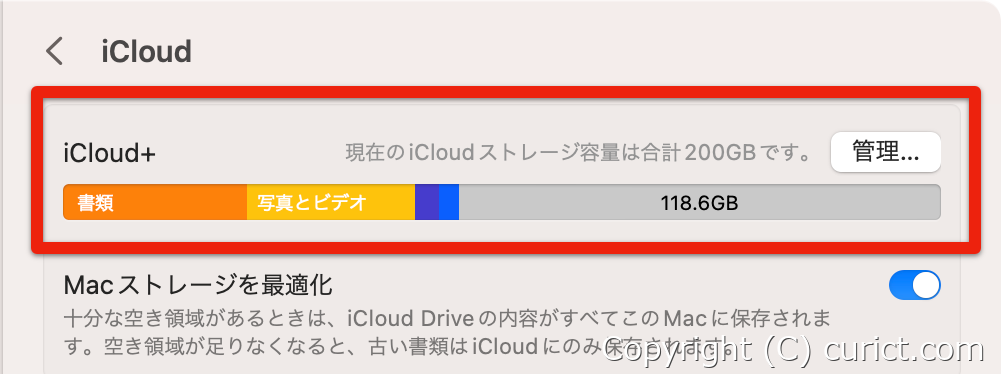1001x374 pixels.
Task: Click the iCloud page title
Action: pos(146,52)
